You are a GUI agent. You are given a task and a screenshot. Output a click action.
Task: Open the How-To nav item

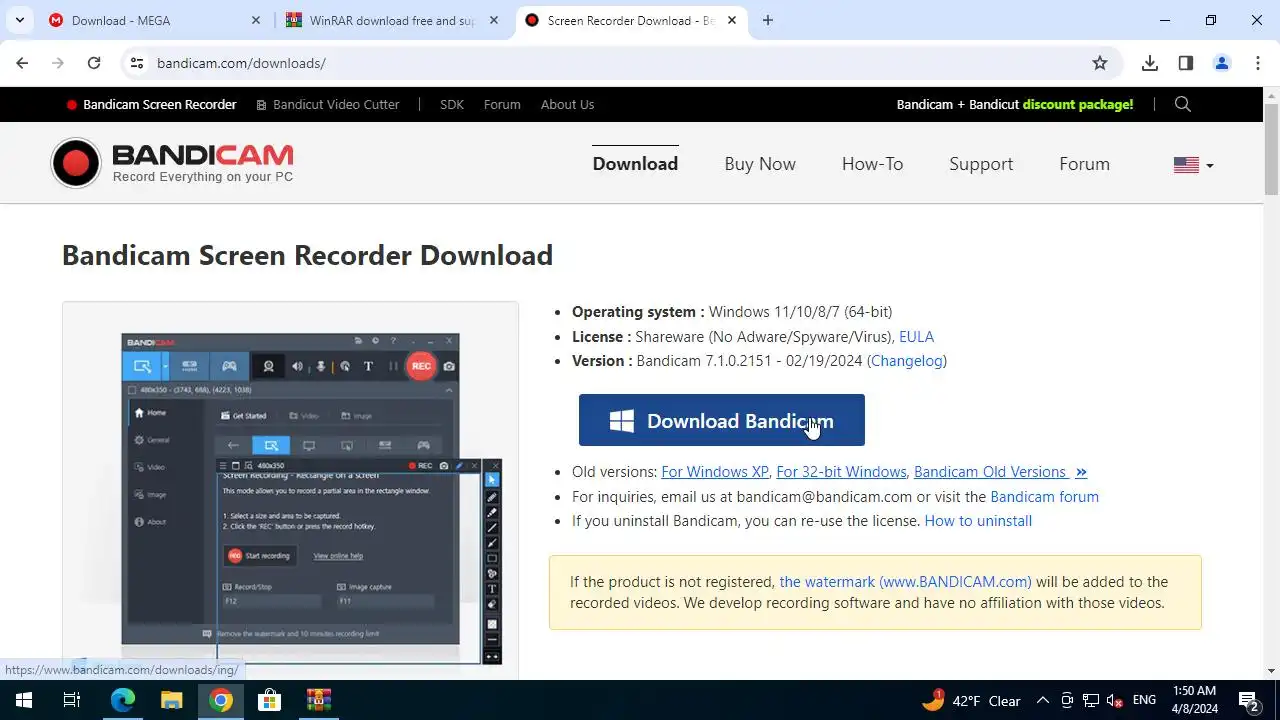pos(872,164)
